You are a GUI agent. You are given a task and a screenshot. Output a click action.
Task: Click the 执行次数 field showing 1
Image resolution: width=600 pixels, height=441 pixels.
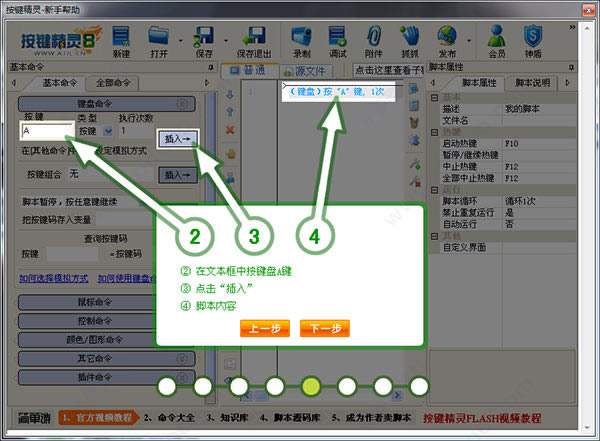(137, 131)
